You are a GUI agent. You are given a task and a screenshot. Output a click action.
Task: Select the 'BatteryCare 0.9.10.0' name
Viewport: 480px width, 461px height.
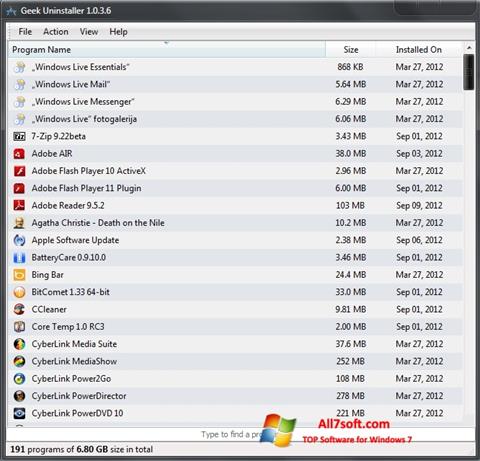tap(69, 258)
